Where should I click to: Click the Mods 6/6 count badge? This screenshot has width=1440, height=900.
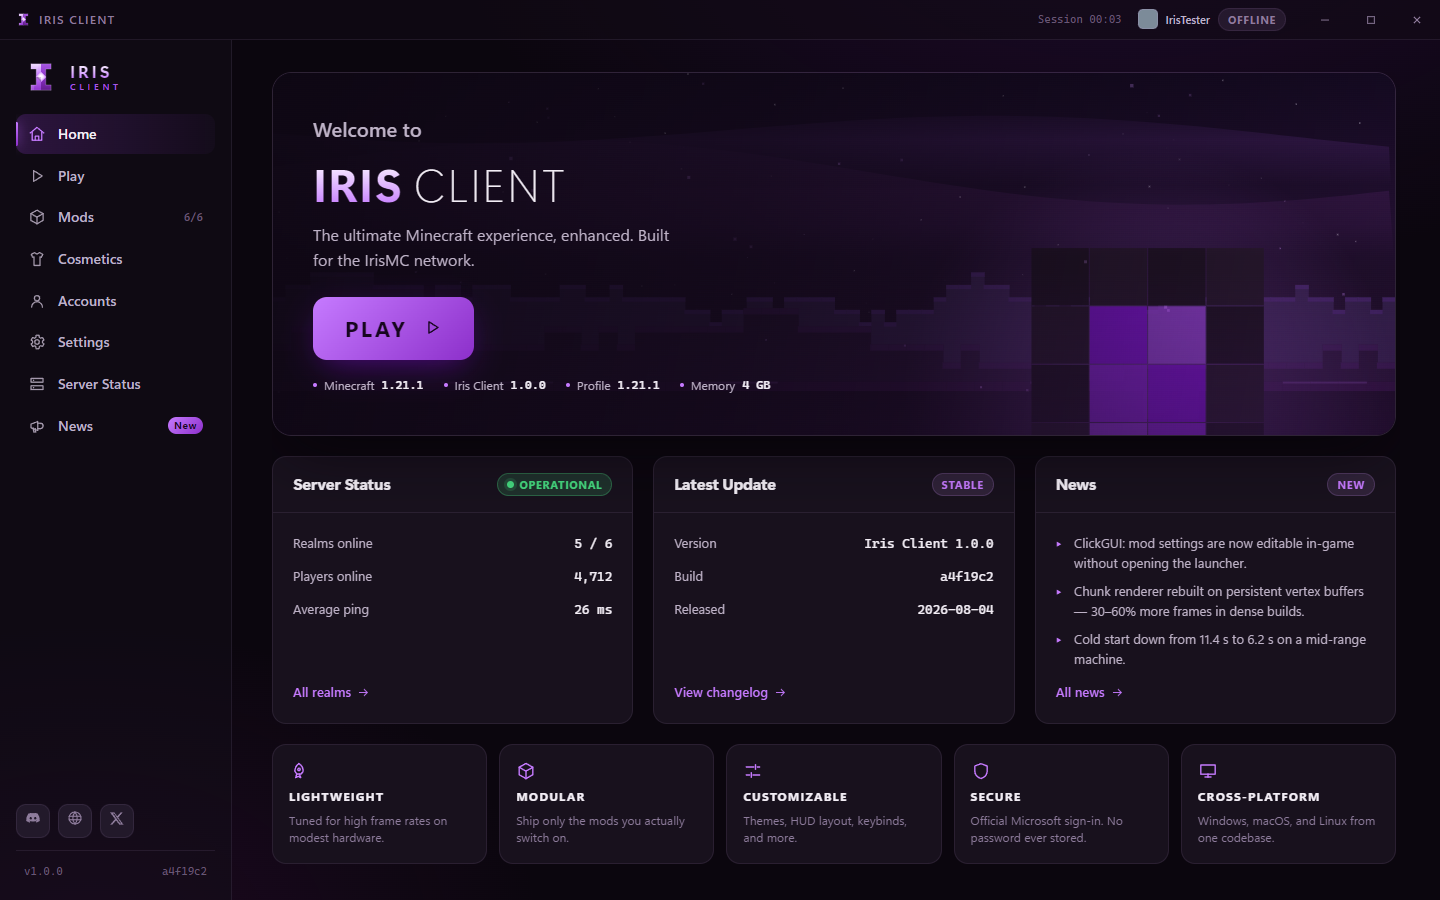pyautogui.click(x=193, y=217)
